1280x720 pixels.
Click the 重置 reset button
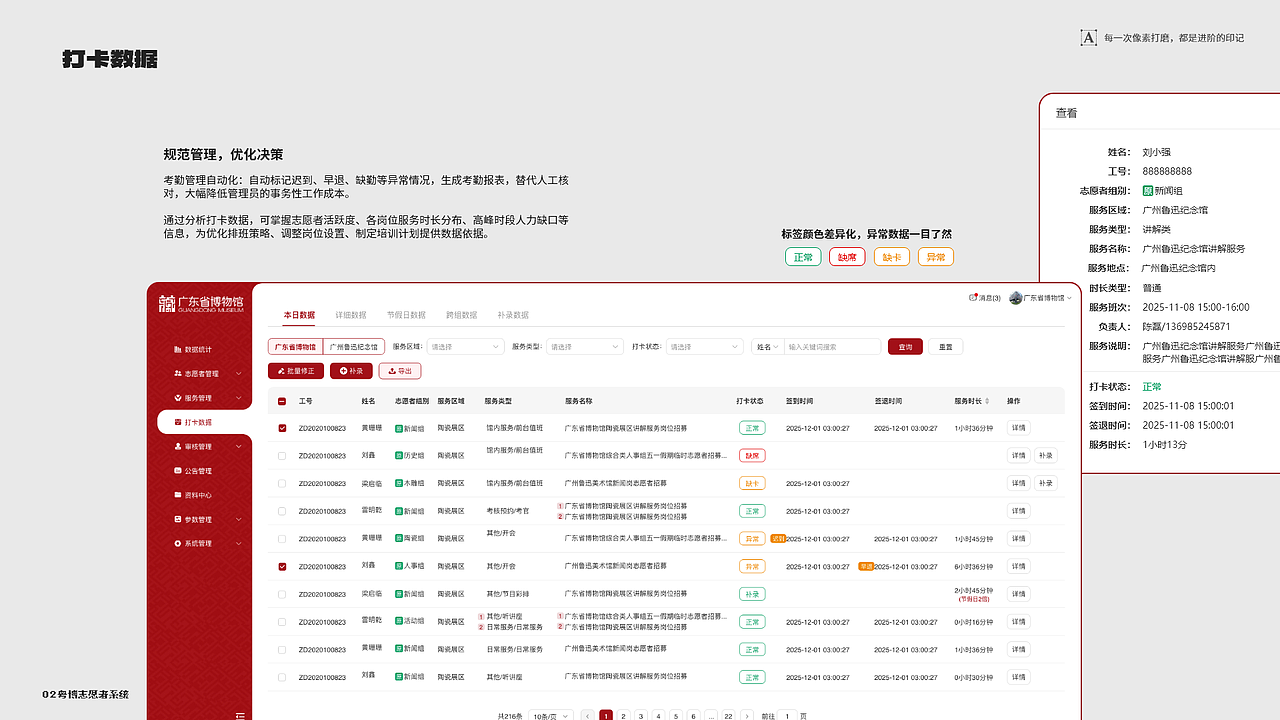pos(946,347)
